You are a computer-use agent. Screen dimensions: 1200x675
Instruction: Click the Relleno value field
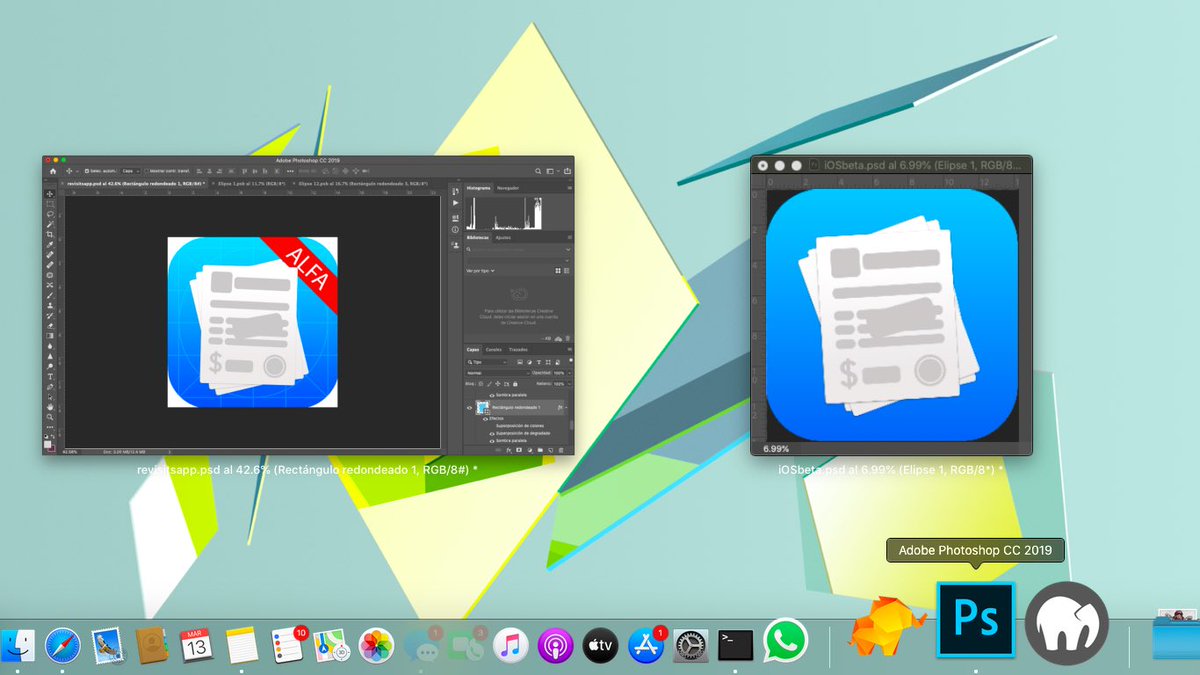tap(559, 384)
